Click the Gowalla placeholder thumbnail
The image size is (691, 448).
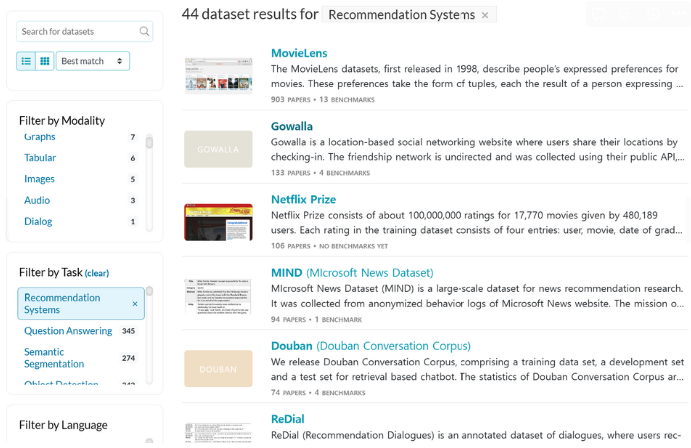pyautogui.click(x=218, y=149)
